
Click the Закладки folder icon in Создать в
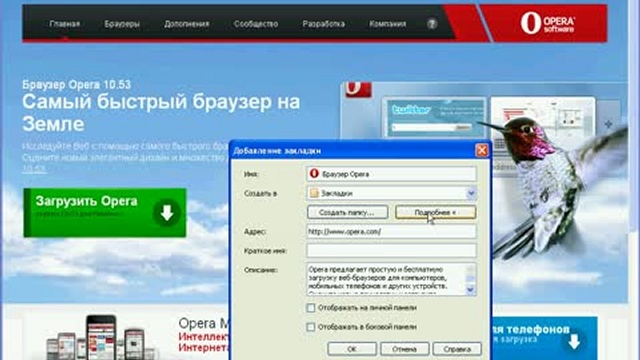click(x=314, y=193)
